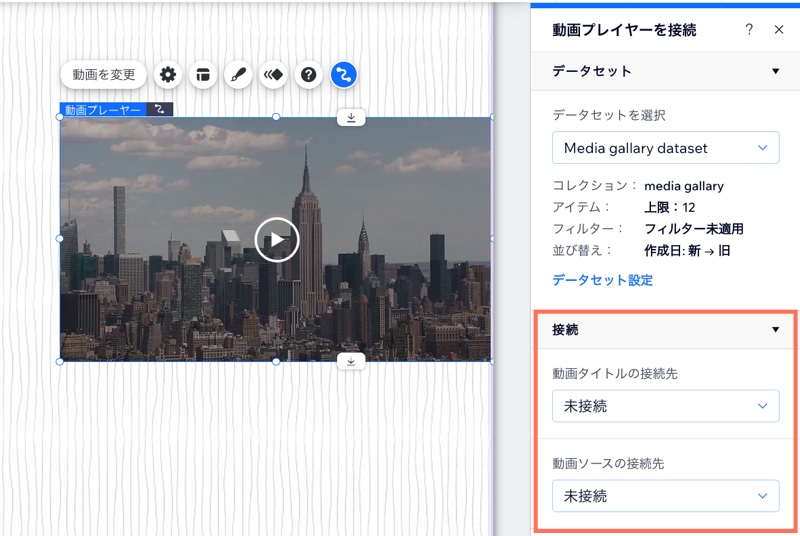This screenshot has height=536, width=800.
Task: Click the 作成日: 新 → 旧 sort value
Action: (687, 250)
